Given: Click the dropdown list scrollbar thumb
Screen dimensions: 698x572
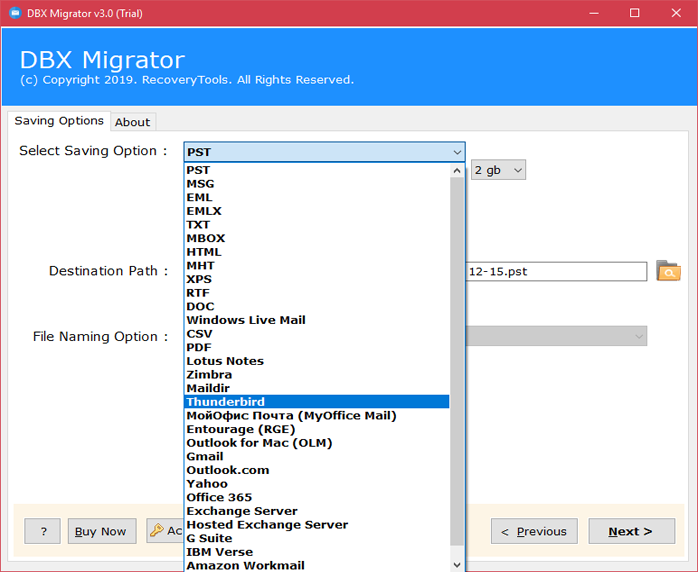Looking at the screenshot, I should [457, 361].
